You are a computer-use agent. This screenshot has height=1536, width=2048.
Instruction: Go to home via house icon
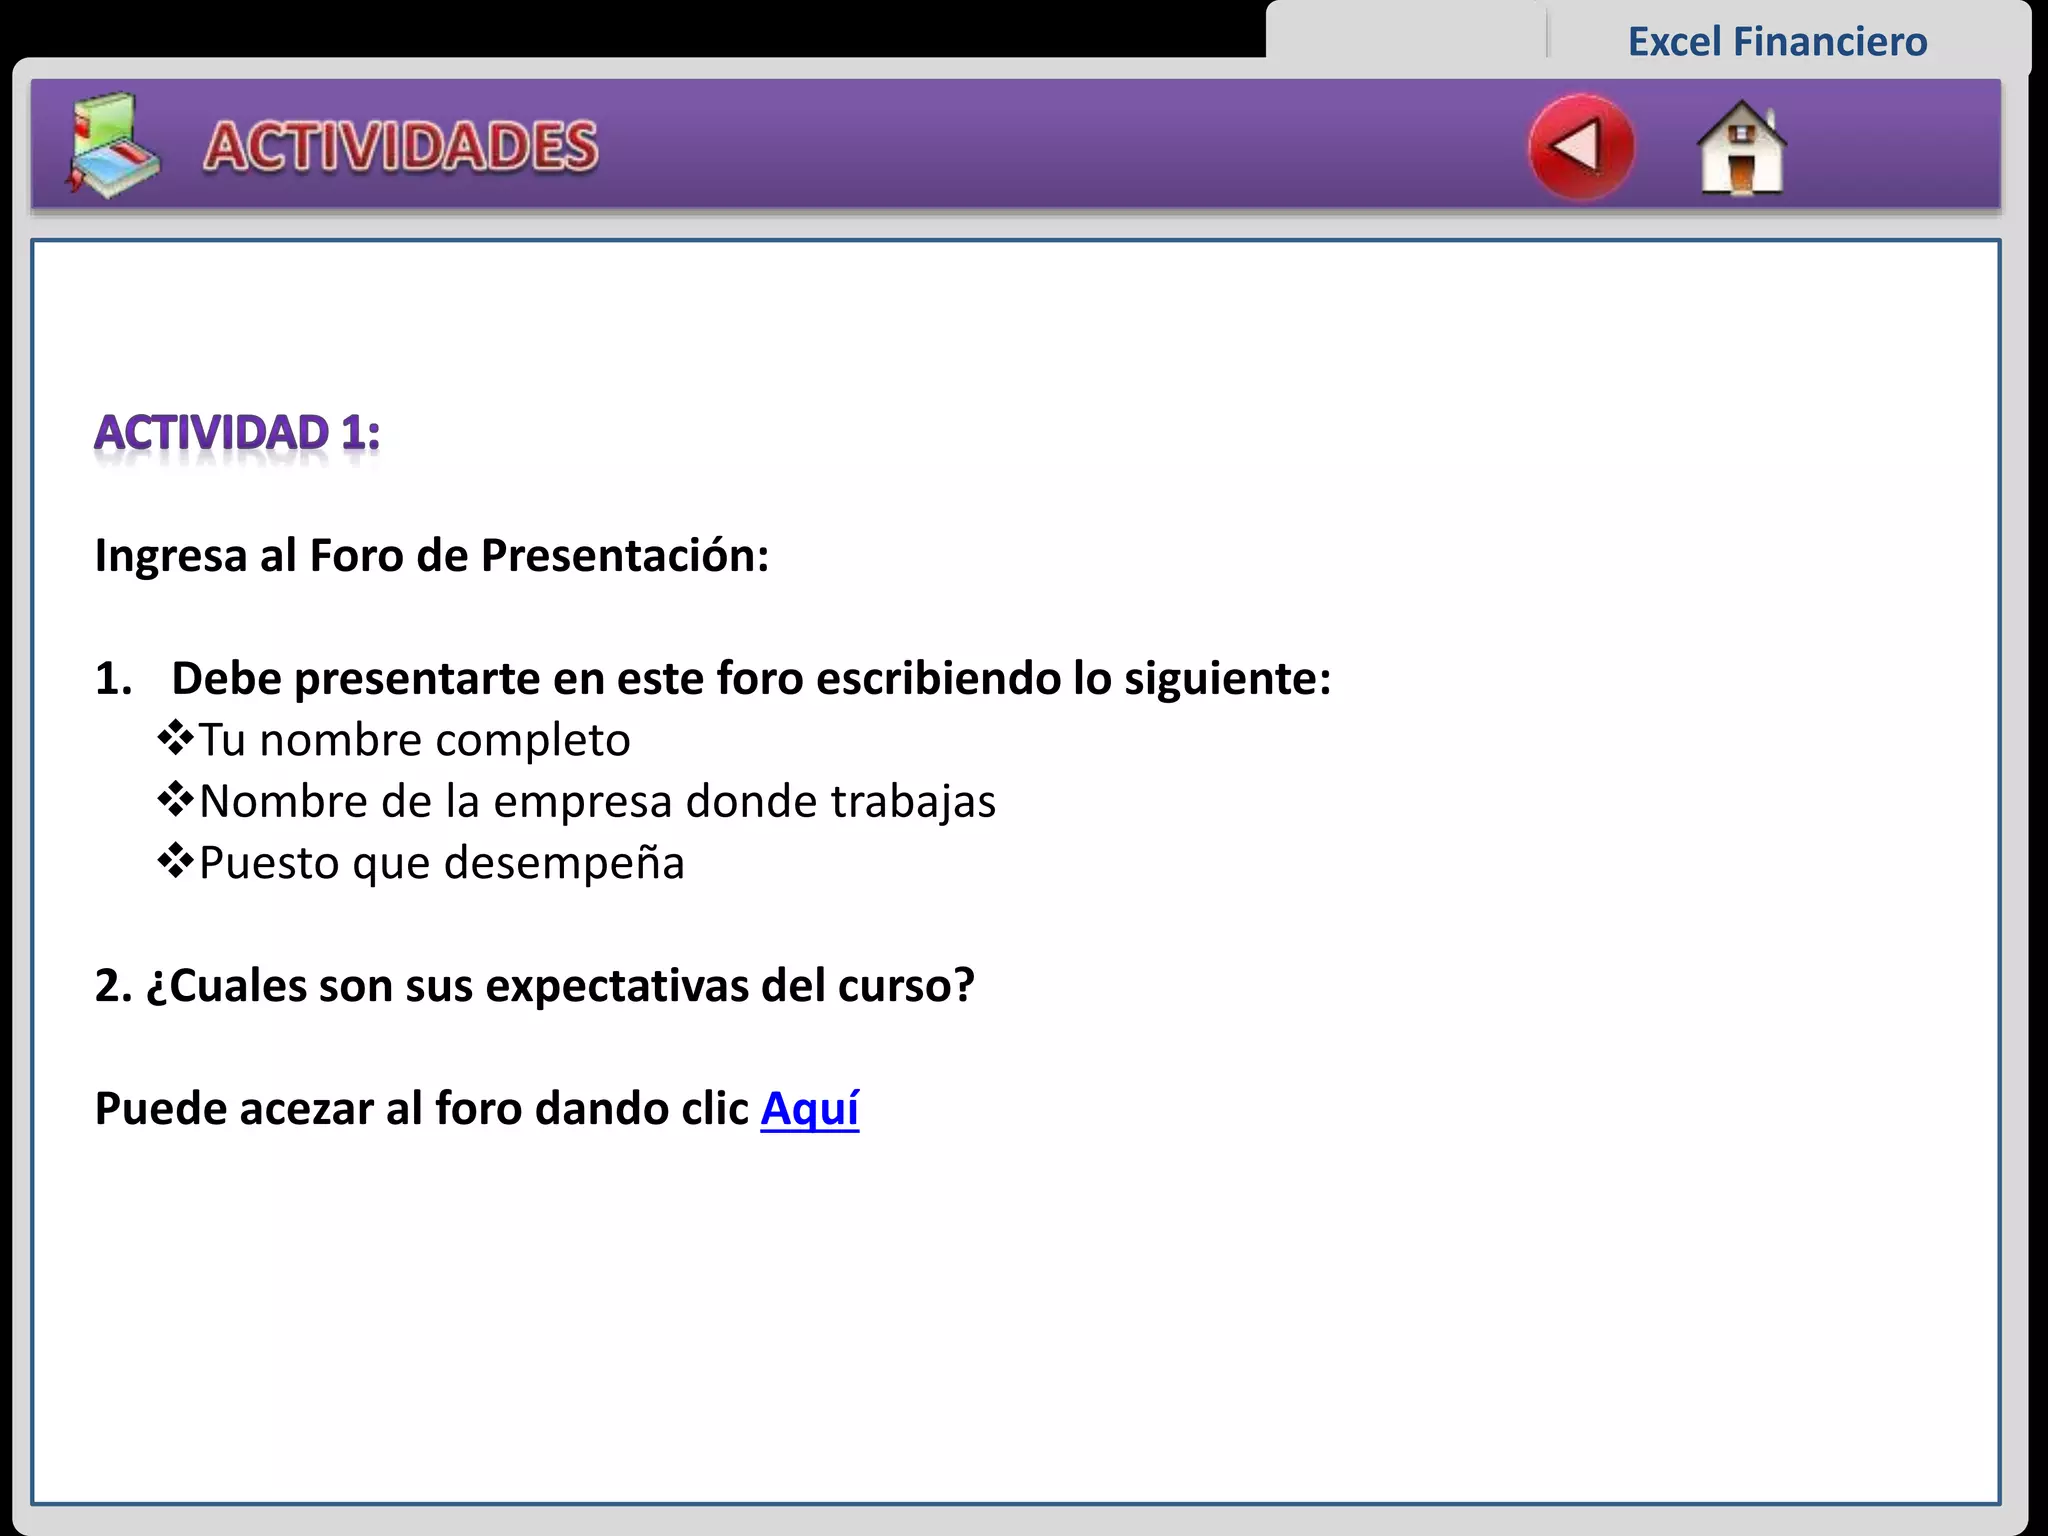pos(1741,147)
